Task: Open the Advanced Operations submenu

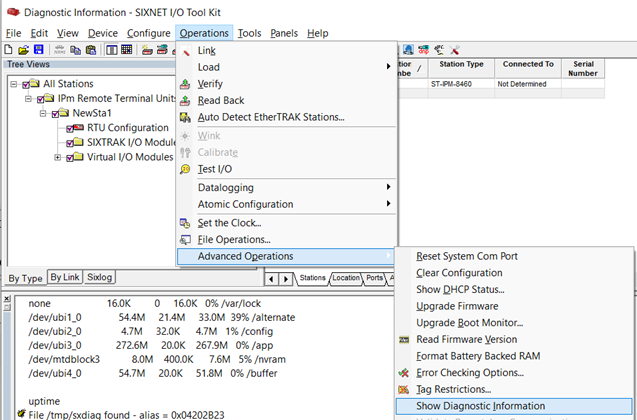Action: coord(286,256)
